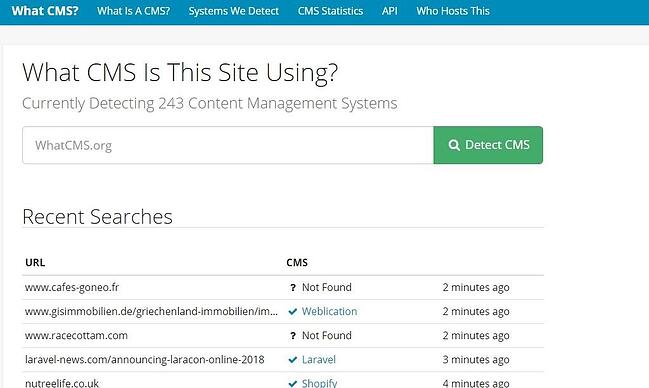Click Not Found text for www.racecottam.com
The width and height of the screenshot is (649, 388).
(x=327, y=335)
